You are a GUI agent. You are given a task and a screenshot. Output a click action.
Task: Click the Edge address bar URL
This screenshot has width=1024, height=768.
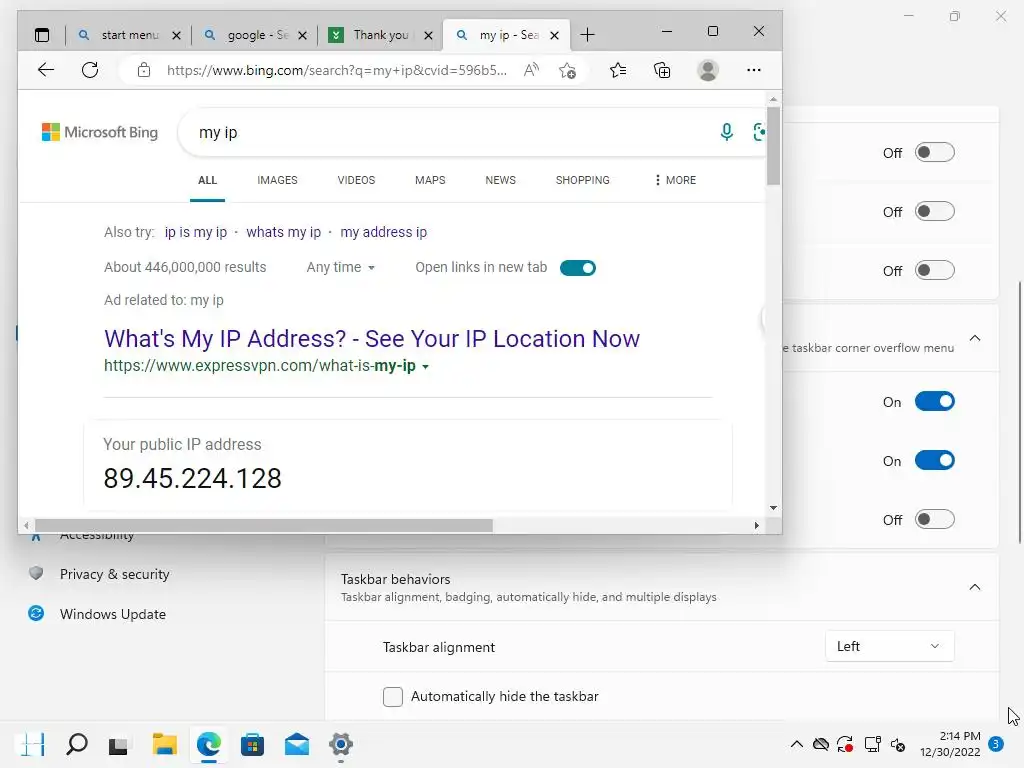tap(336, 70)
